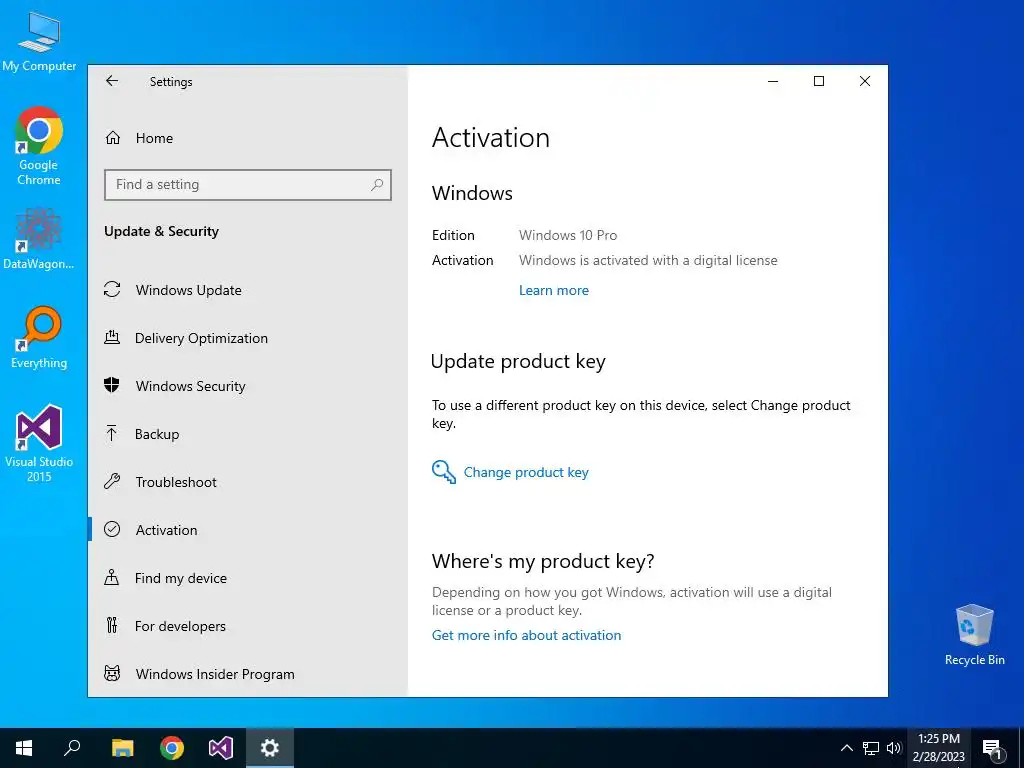Open the Learn more link
This screenshot has width=1024, height=768.
coord(554,291)
